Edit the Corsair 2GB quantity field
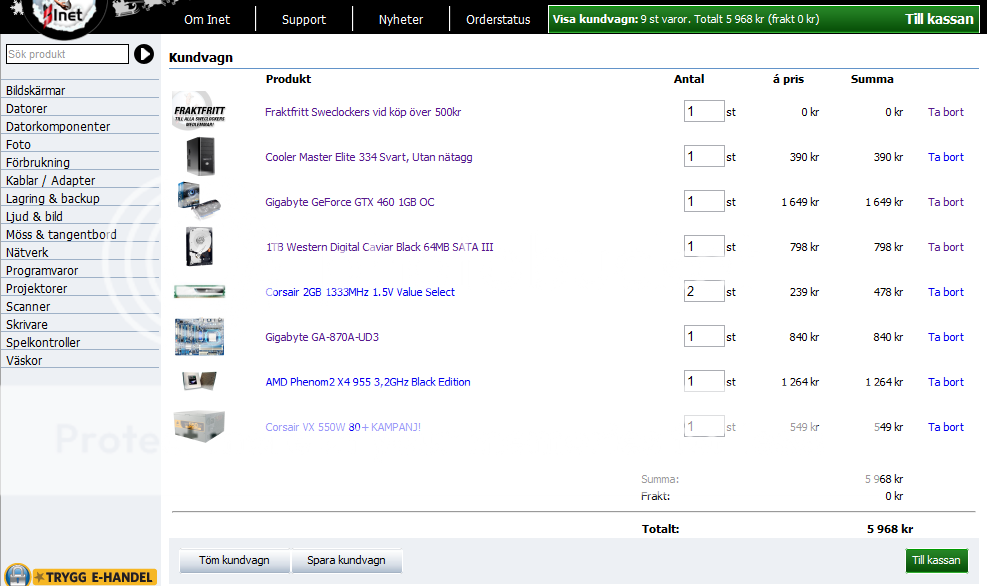The image size is (987, 586). pos(704,292)
